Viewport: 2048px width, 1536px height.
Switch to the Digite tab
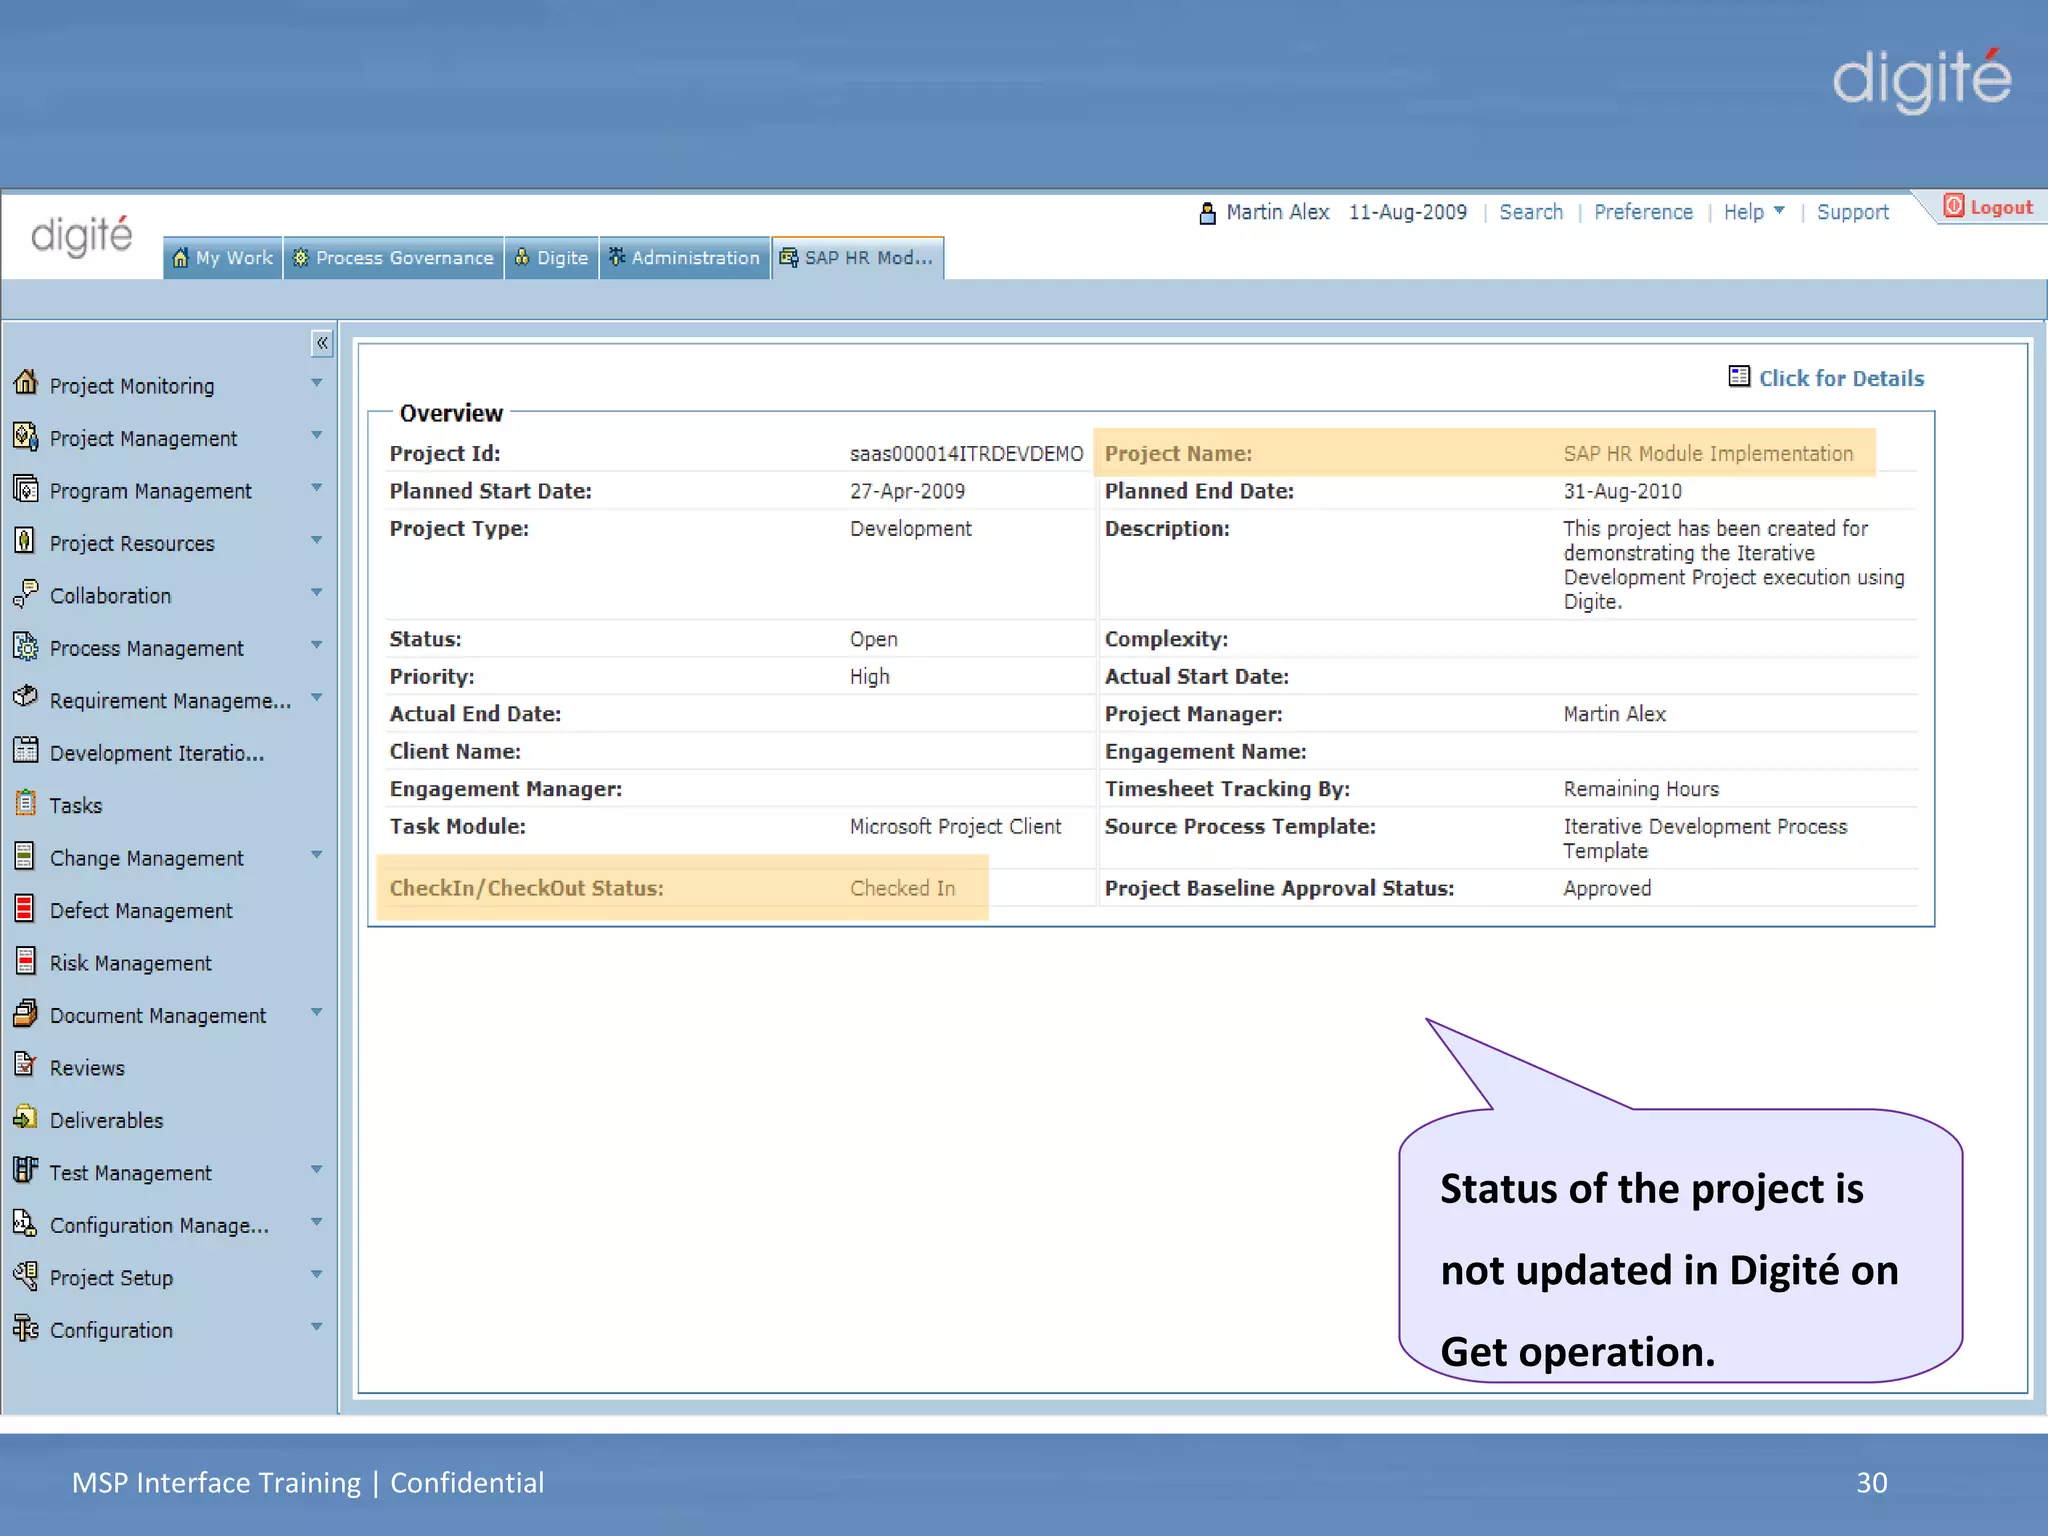pos(552,258)
